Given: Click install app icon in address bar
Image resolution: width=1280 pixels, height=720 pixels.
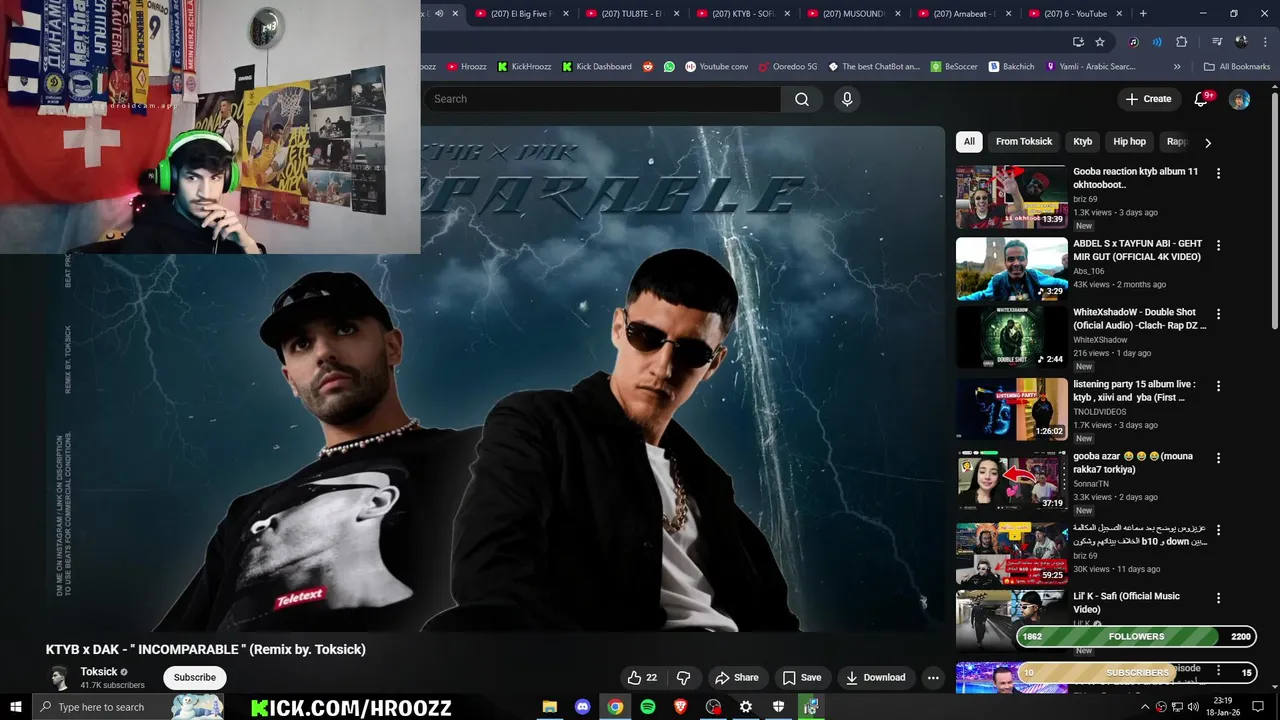Looking at the screenshot, I should 1078,42.
